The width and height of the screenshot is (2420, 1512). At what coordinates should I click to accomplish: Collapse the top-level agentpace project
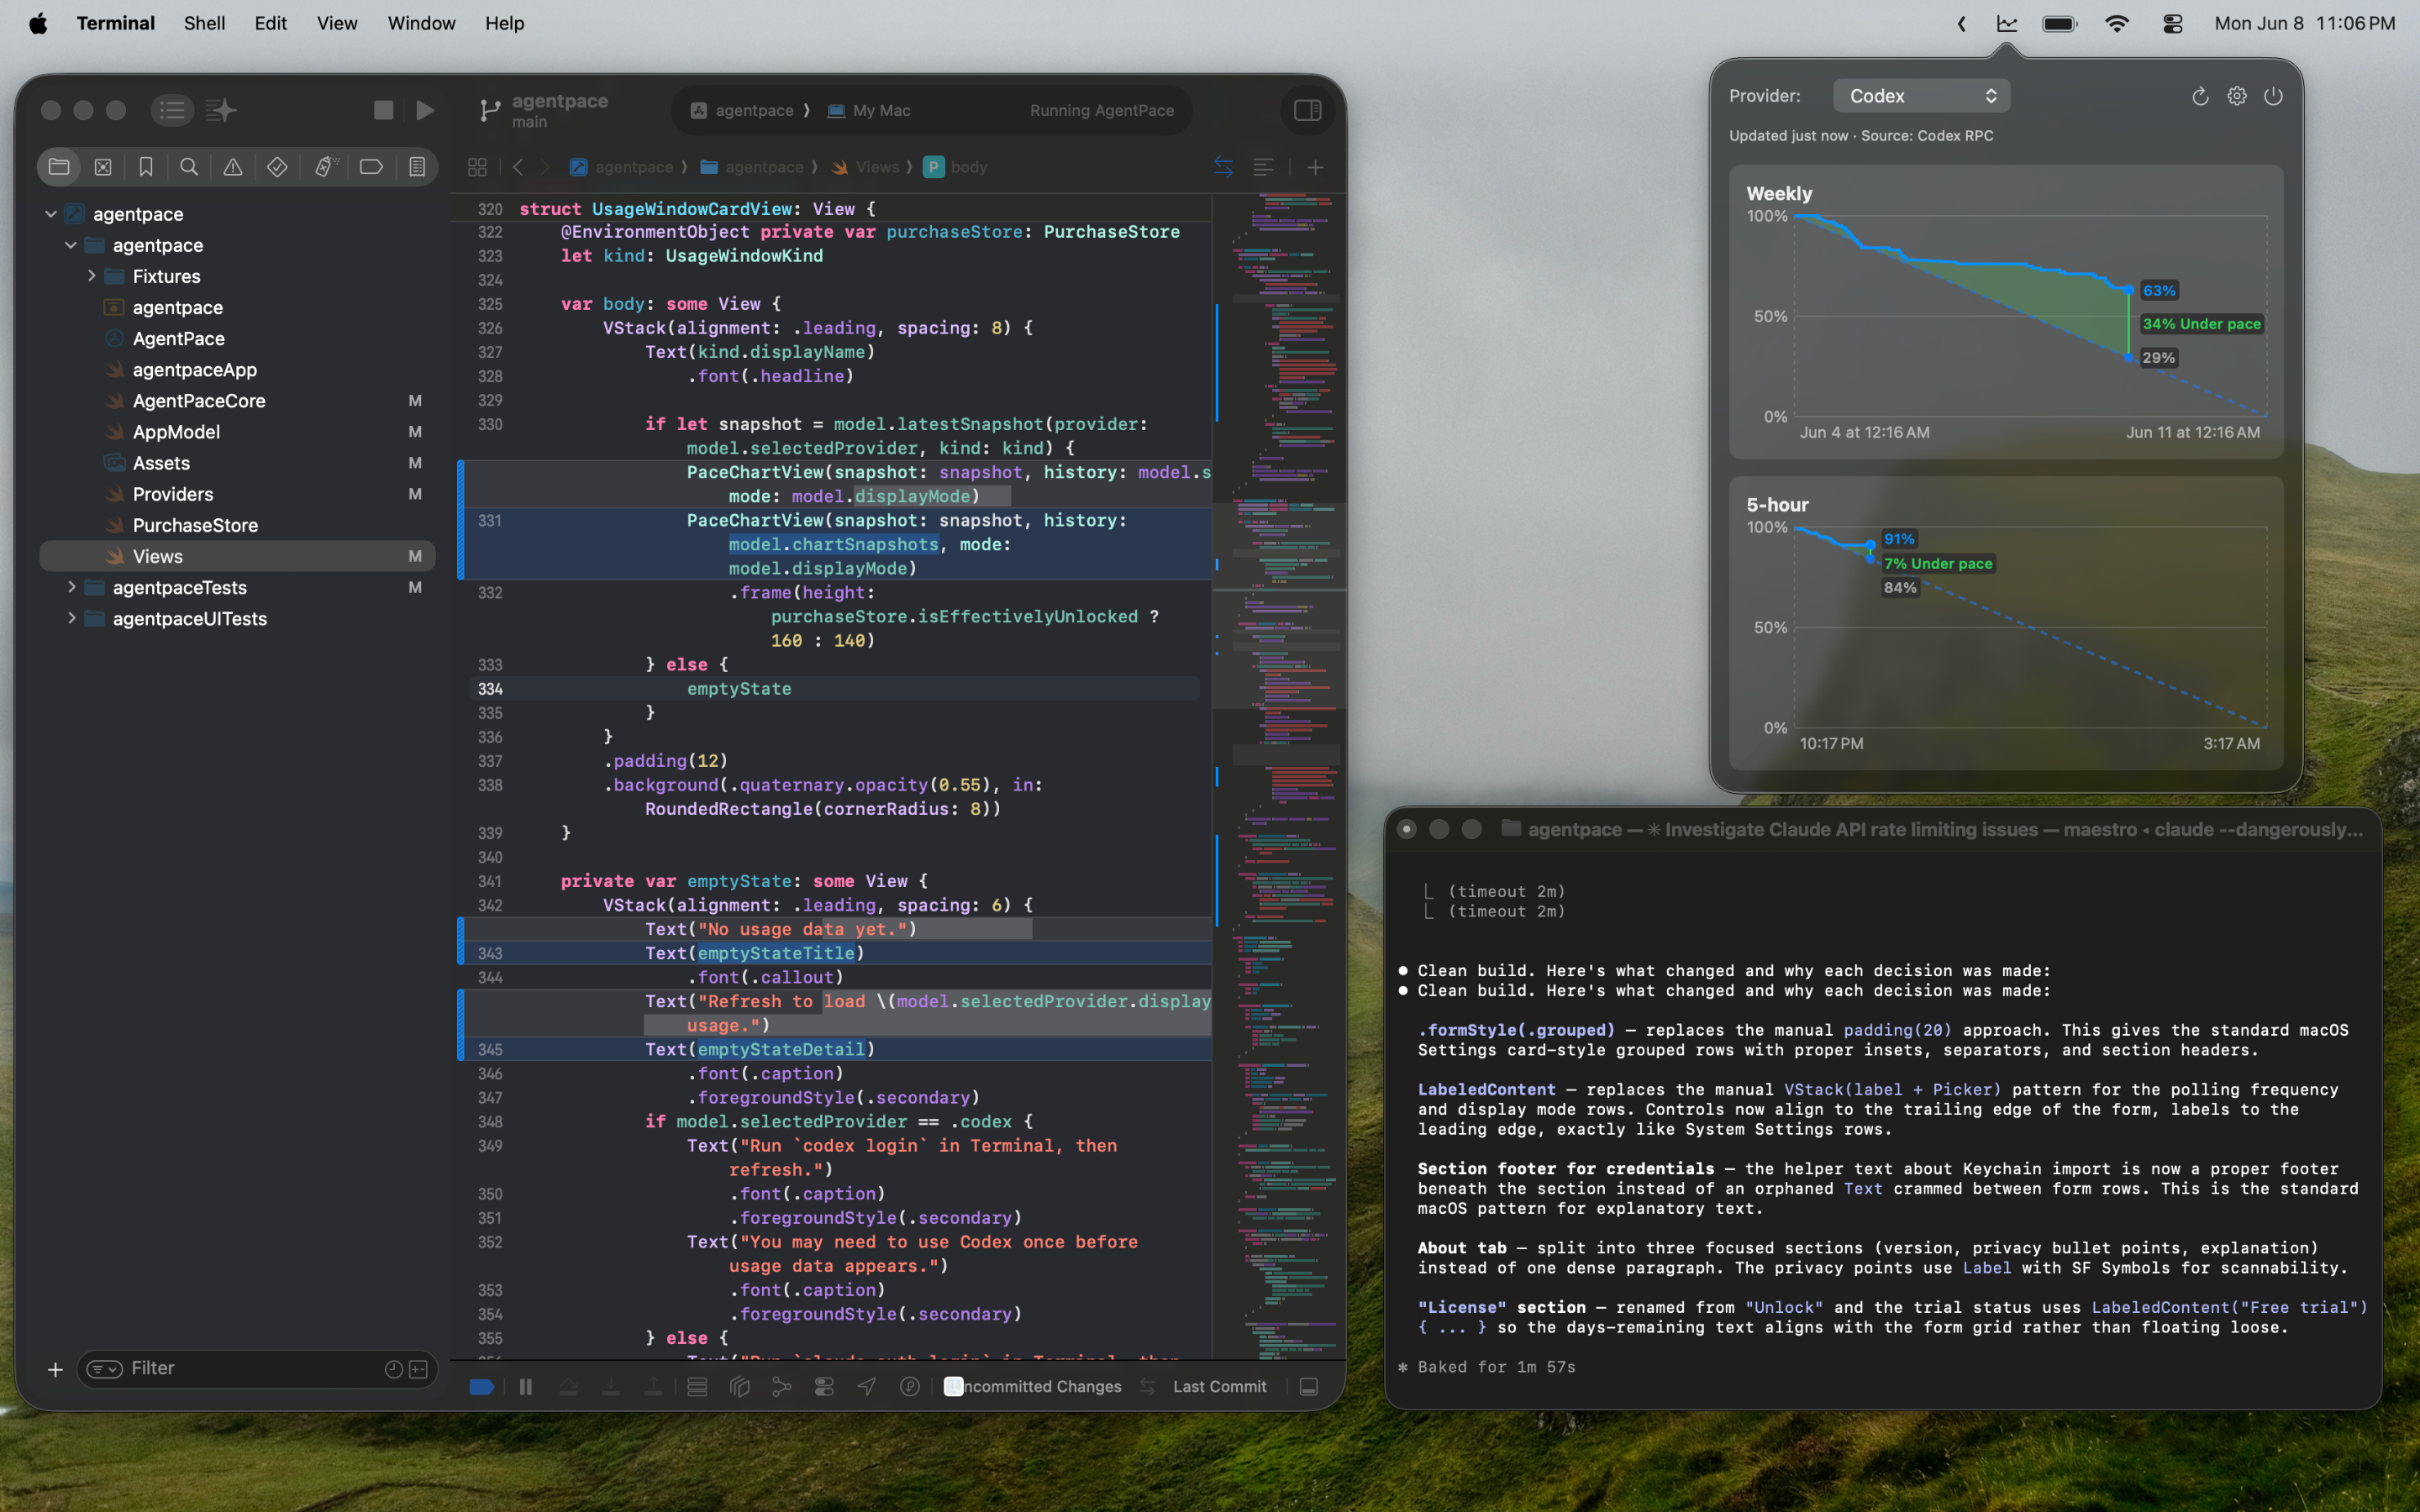coord(51,214)
